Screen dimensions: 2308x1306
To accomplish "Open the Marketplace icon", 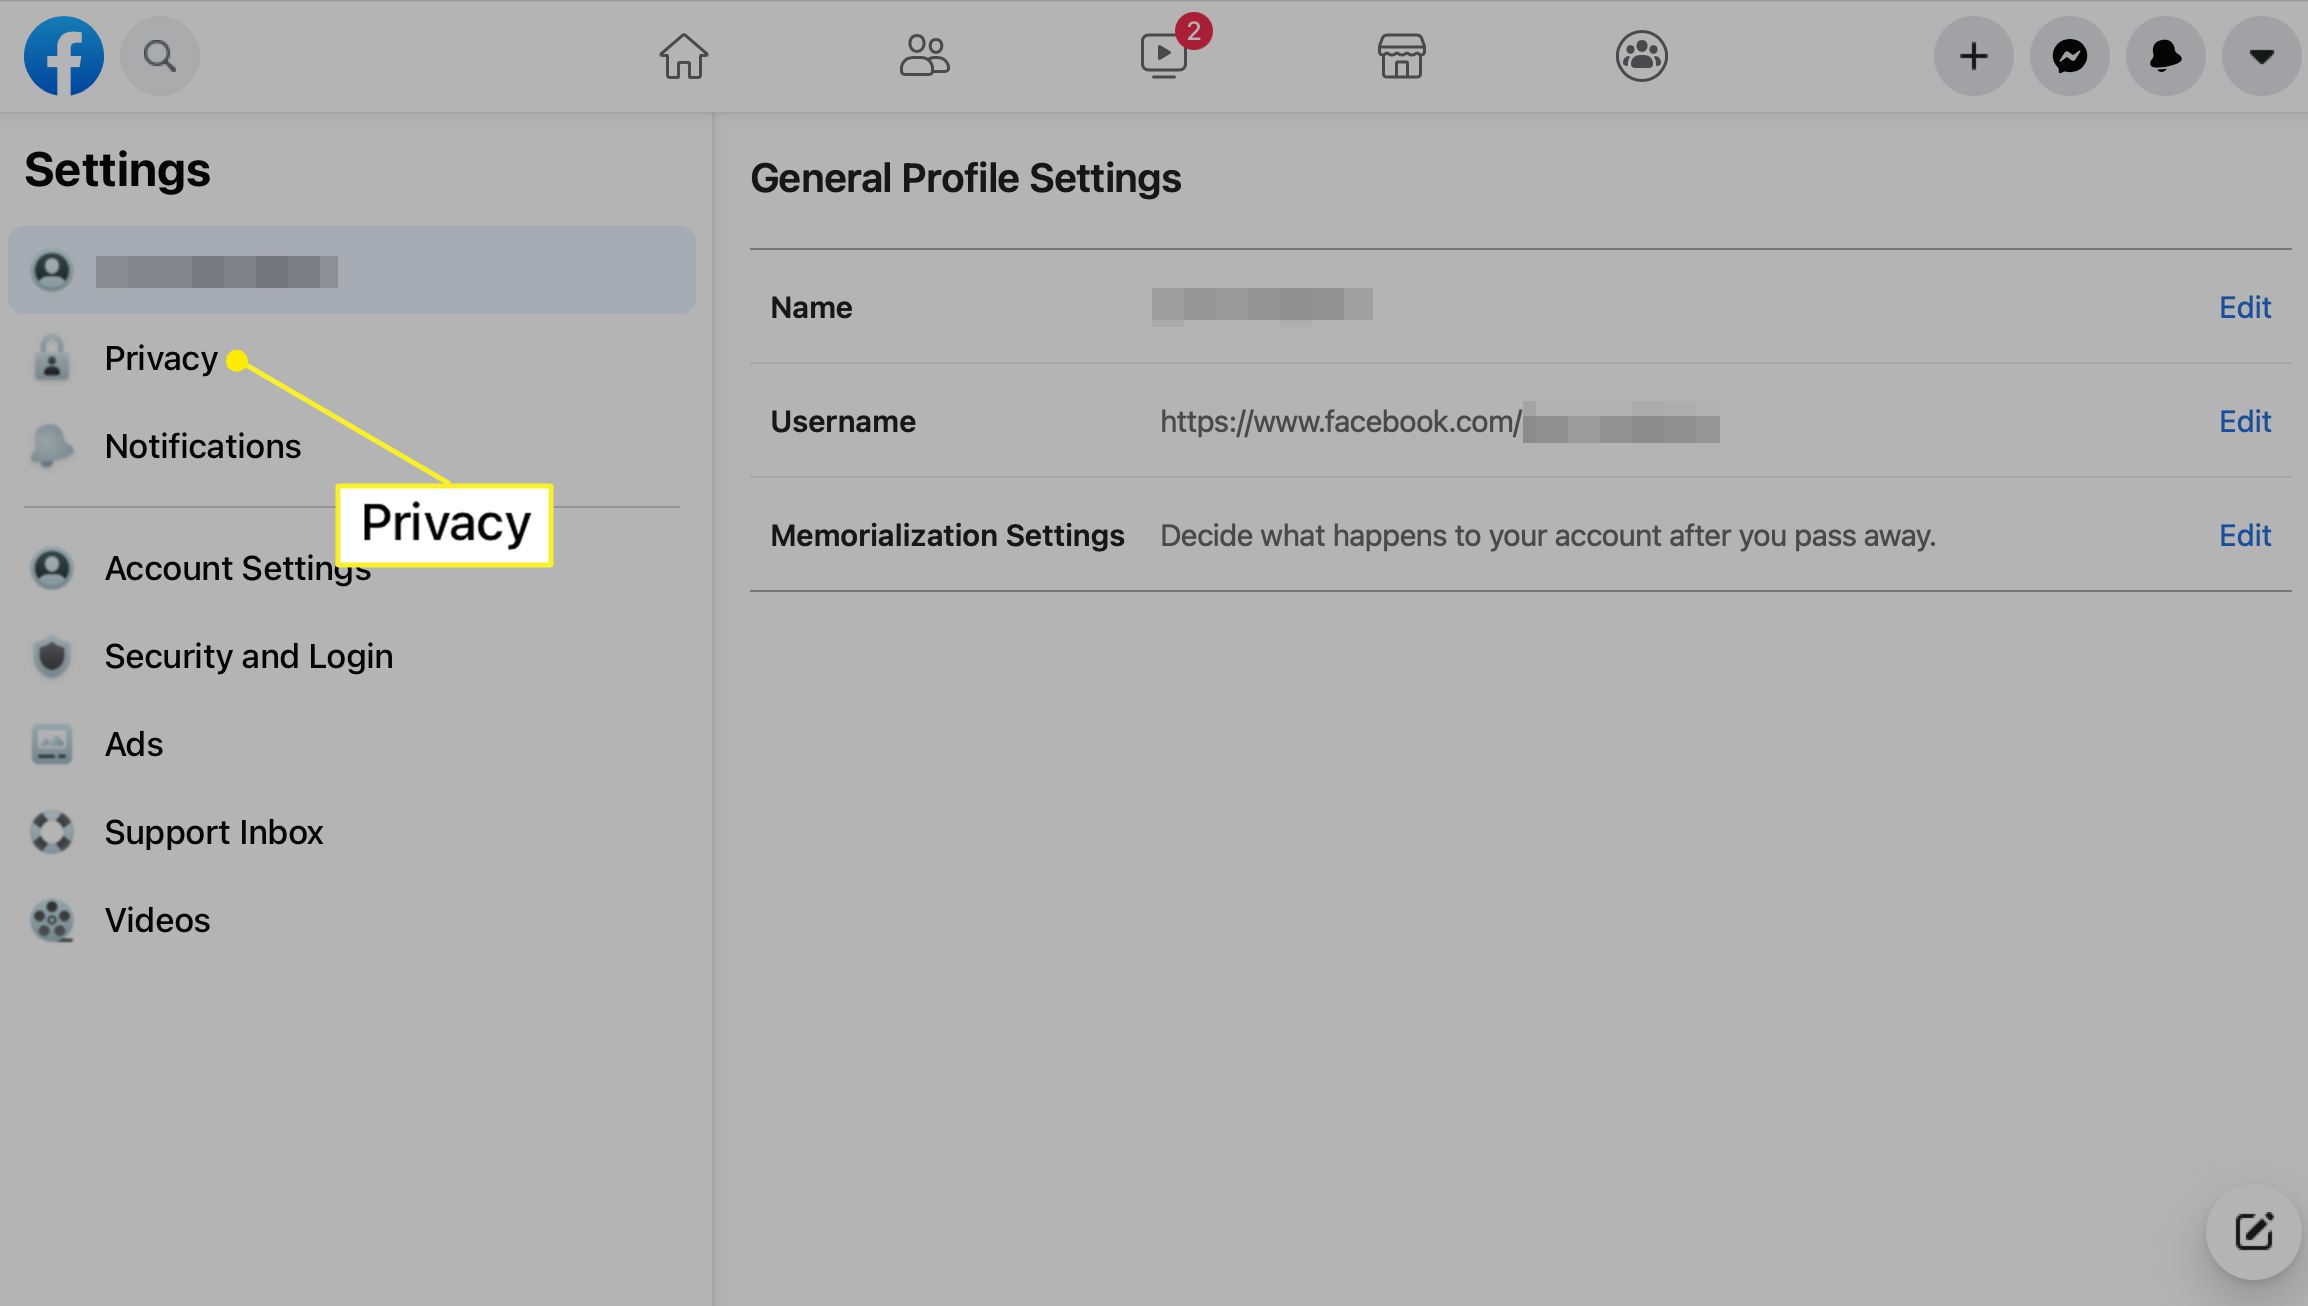I will (1398, 54).
